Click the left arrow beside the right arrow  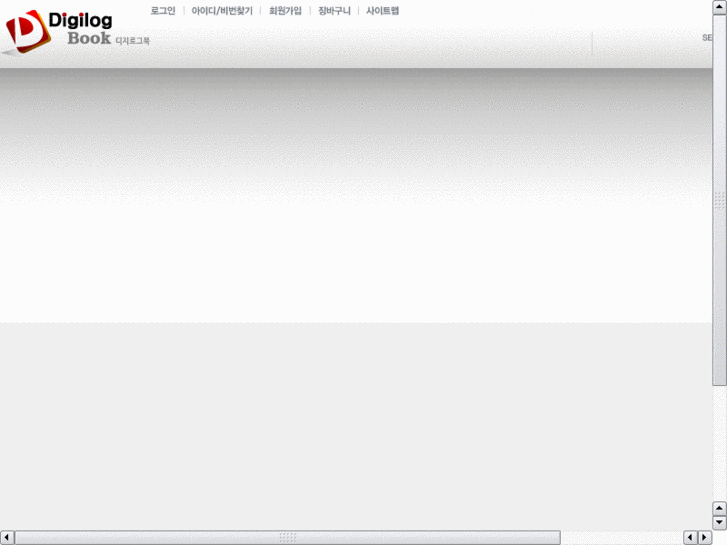click(x=690, y=537)
